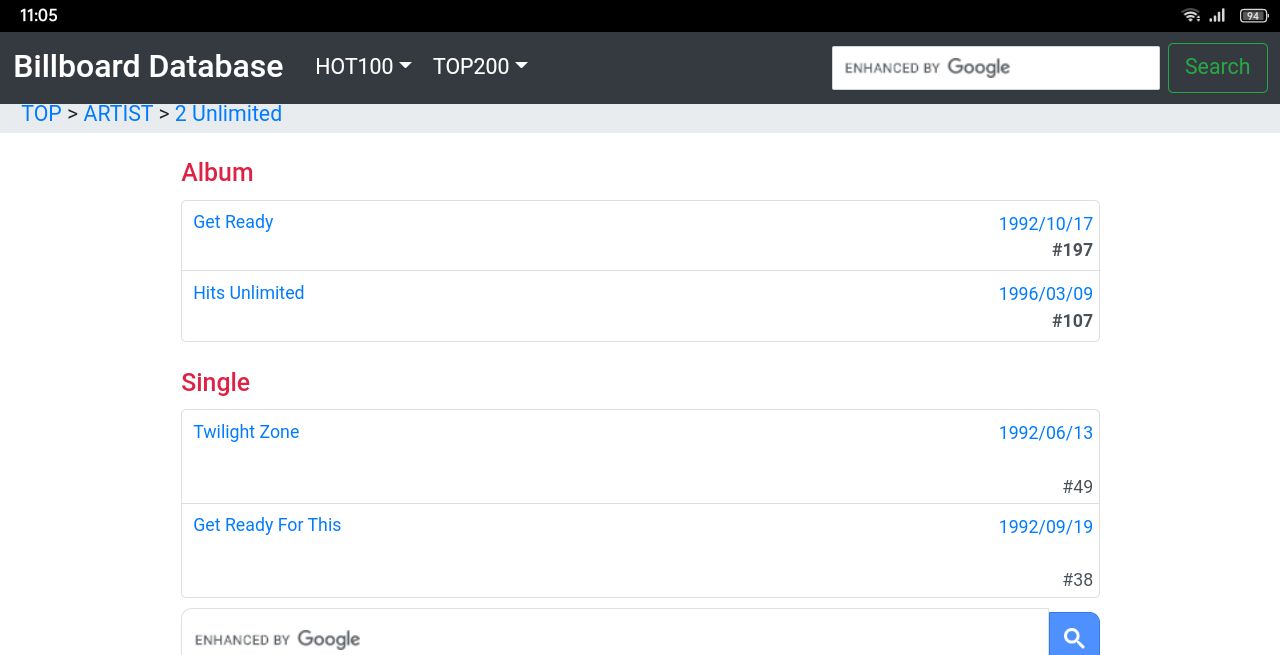The image size is (1280, 655).
Task: Open the Get Ready album link
Action: tap(233, 222)
